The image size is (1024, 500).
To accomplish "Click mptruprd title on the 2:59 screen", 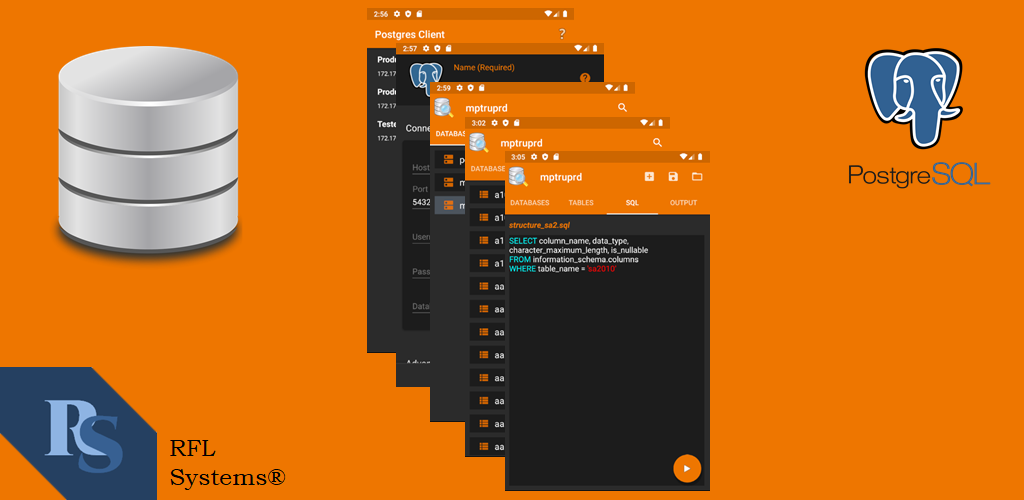I will pos(487,108).
